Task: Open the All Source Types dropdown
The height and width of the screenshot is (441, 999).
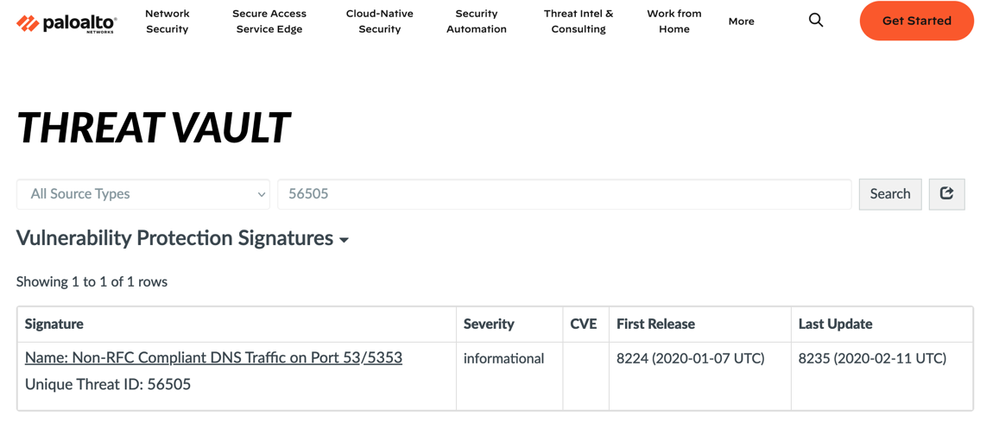Action: (x=143, y=194)
